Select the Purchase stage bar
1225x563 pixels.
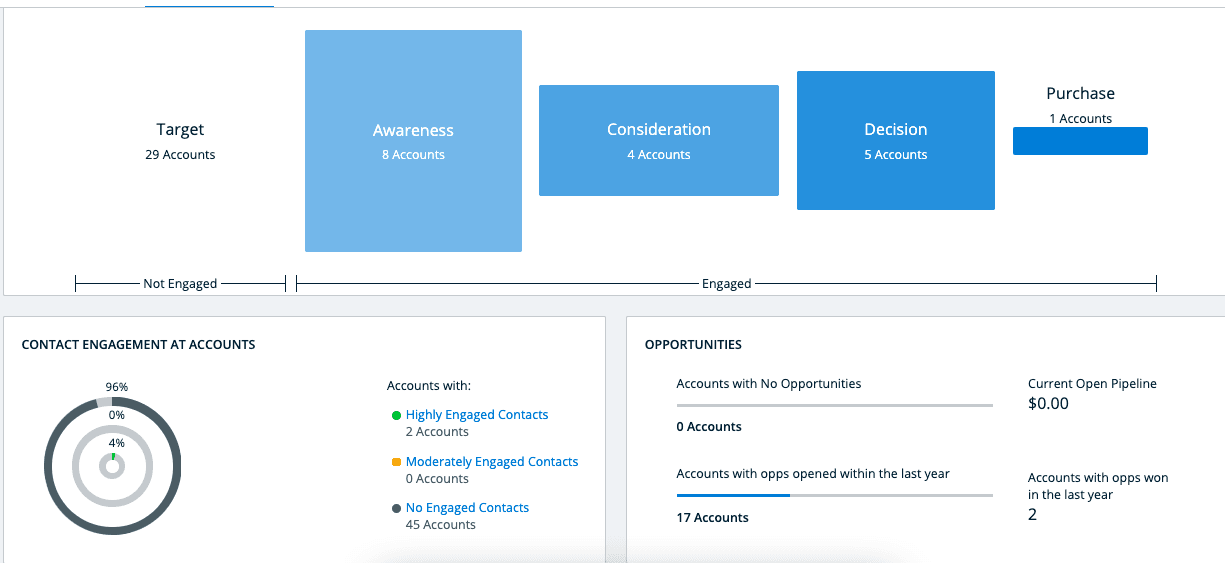(1080, 141)
